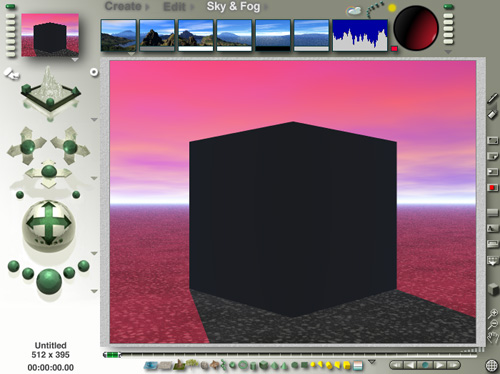Open the Create palette

pos(123,6)
